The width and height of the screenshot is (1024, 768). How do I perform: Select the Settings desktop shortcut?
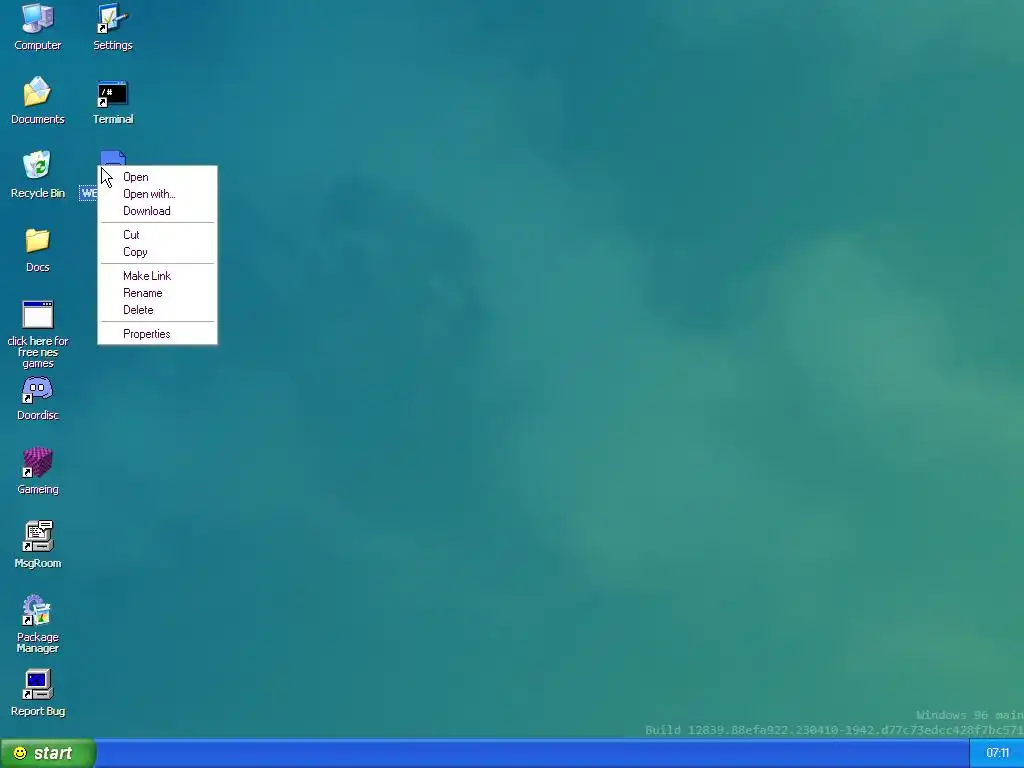click(112, 18)
